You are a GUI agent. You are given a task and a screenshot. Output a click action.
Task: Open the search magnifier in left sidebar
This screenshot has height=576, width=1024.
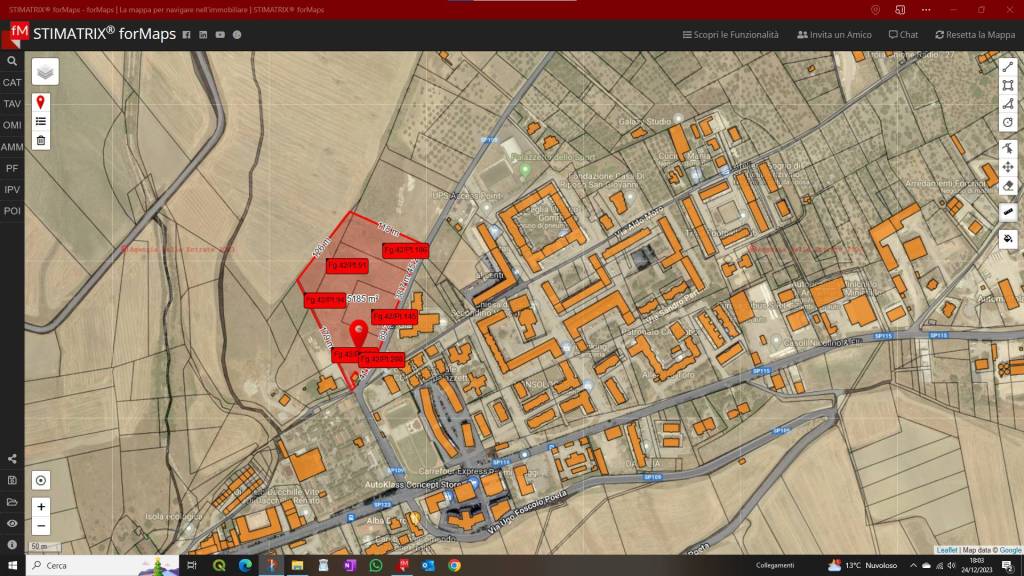pyautogui.click(x=12, y=61)
